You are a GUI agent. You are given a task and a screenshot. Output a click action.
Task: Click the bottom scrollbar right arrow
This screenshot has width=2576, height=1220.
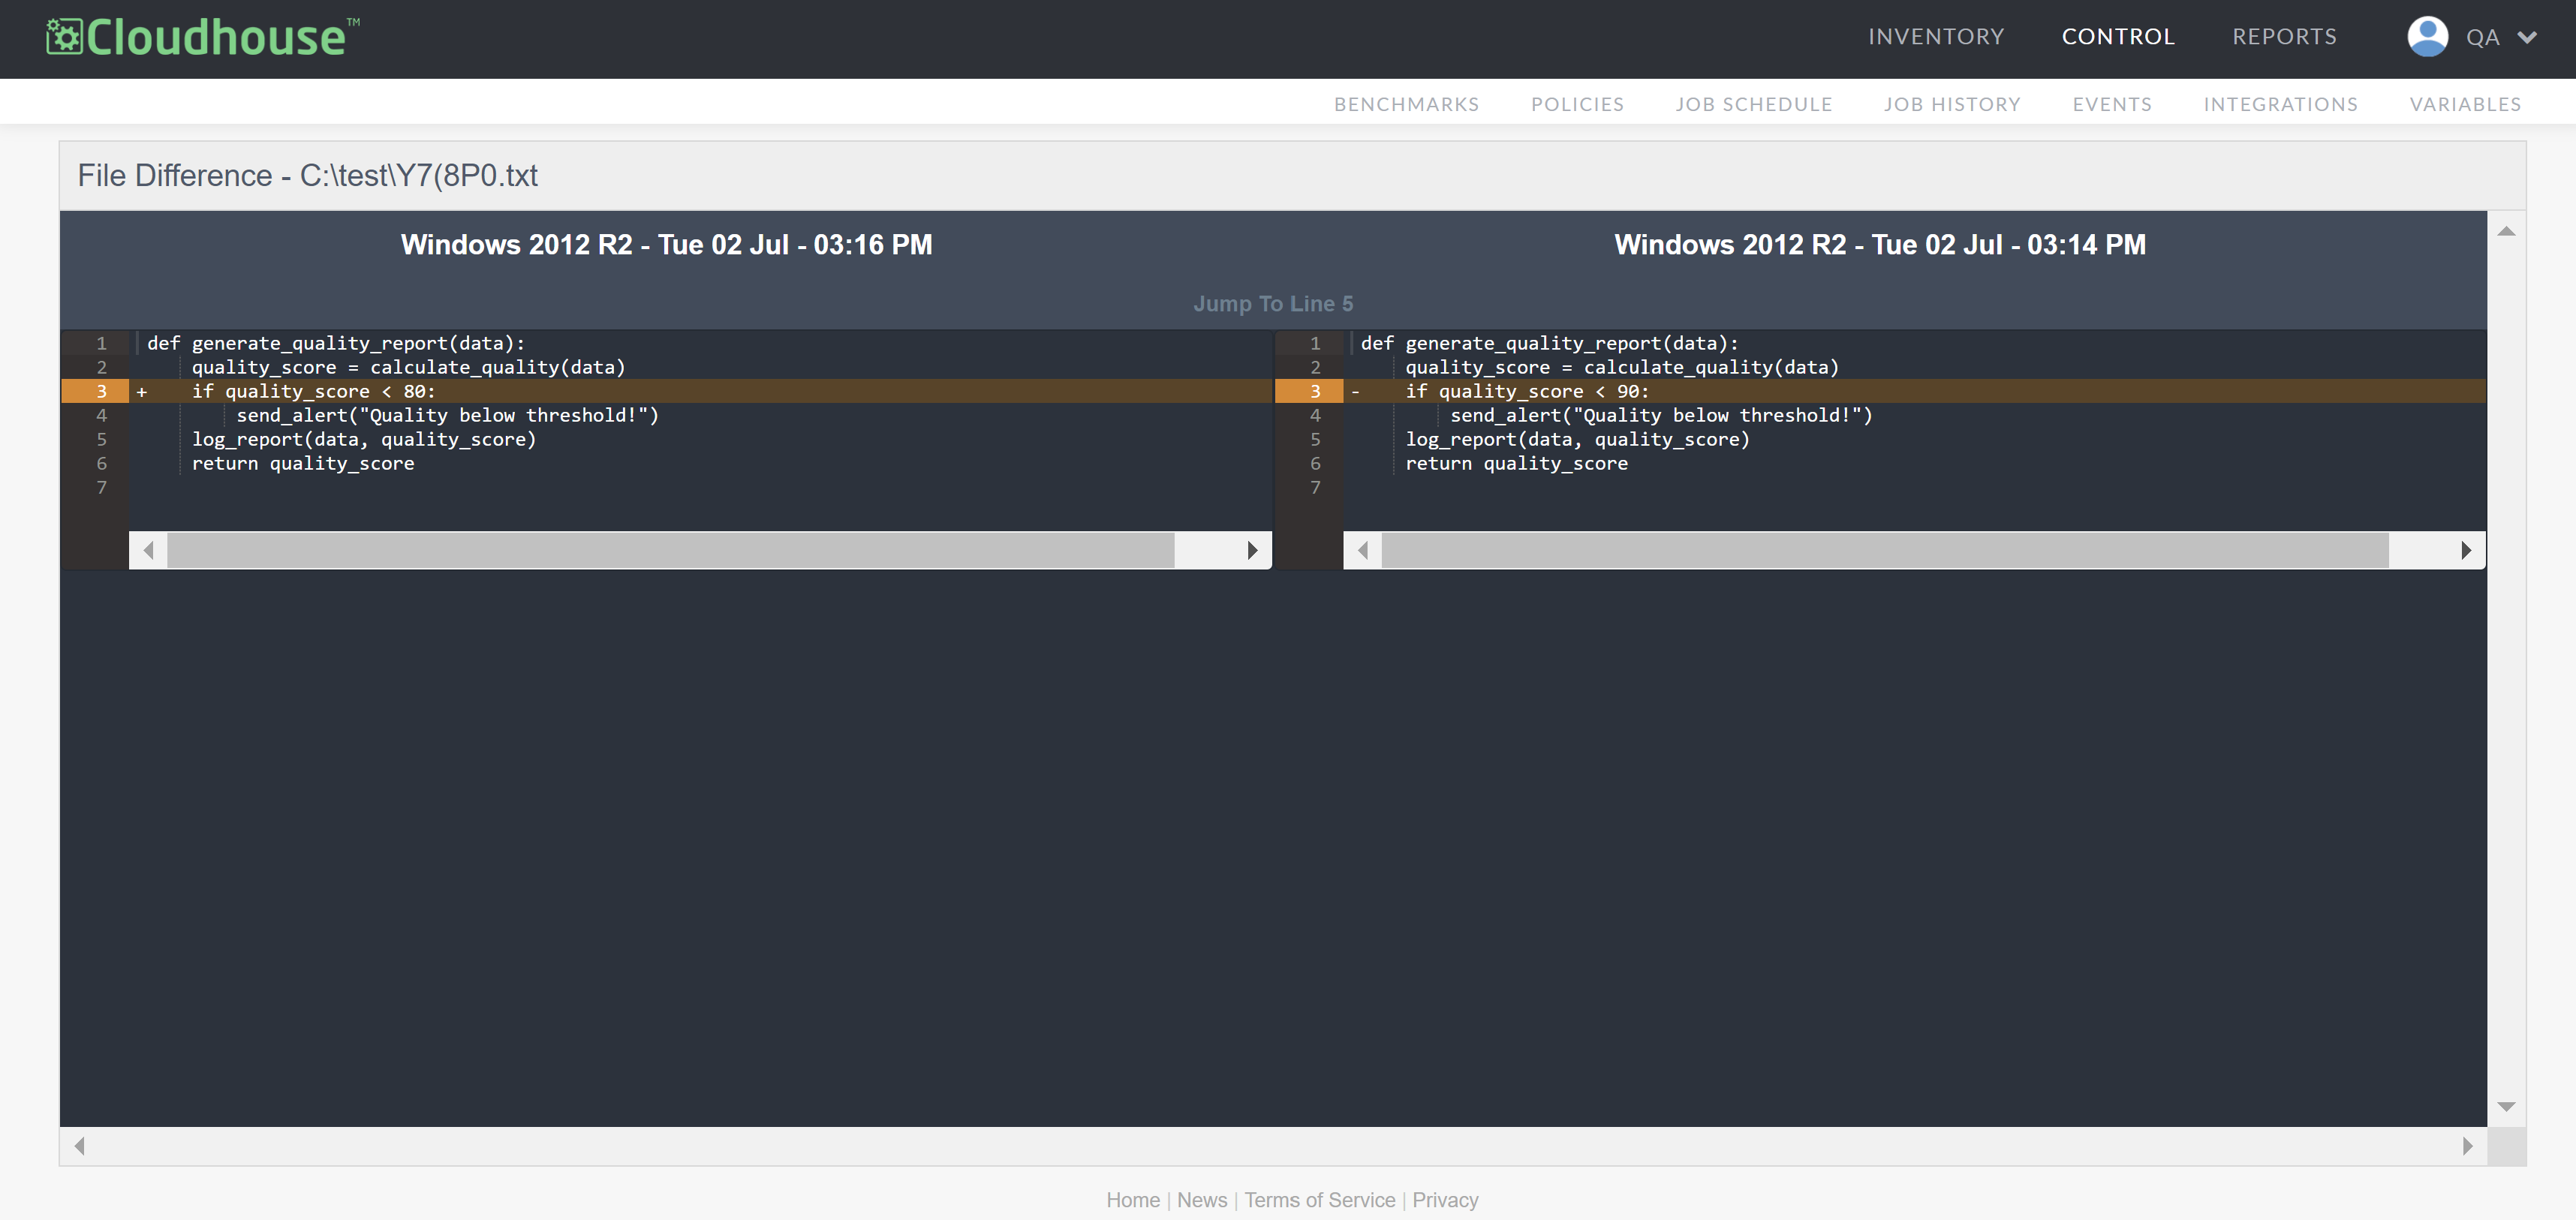2467,1146
